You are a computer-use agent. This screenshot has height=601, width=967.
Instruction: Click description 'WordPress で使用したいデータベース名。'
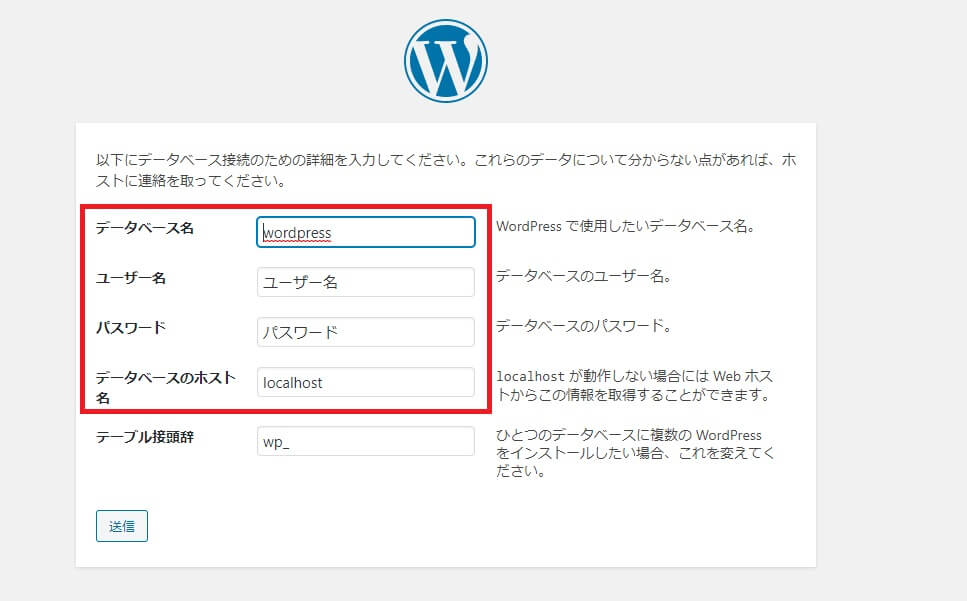pyautogui.click(x=626, y=226)
